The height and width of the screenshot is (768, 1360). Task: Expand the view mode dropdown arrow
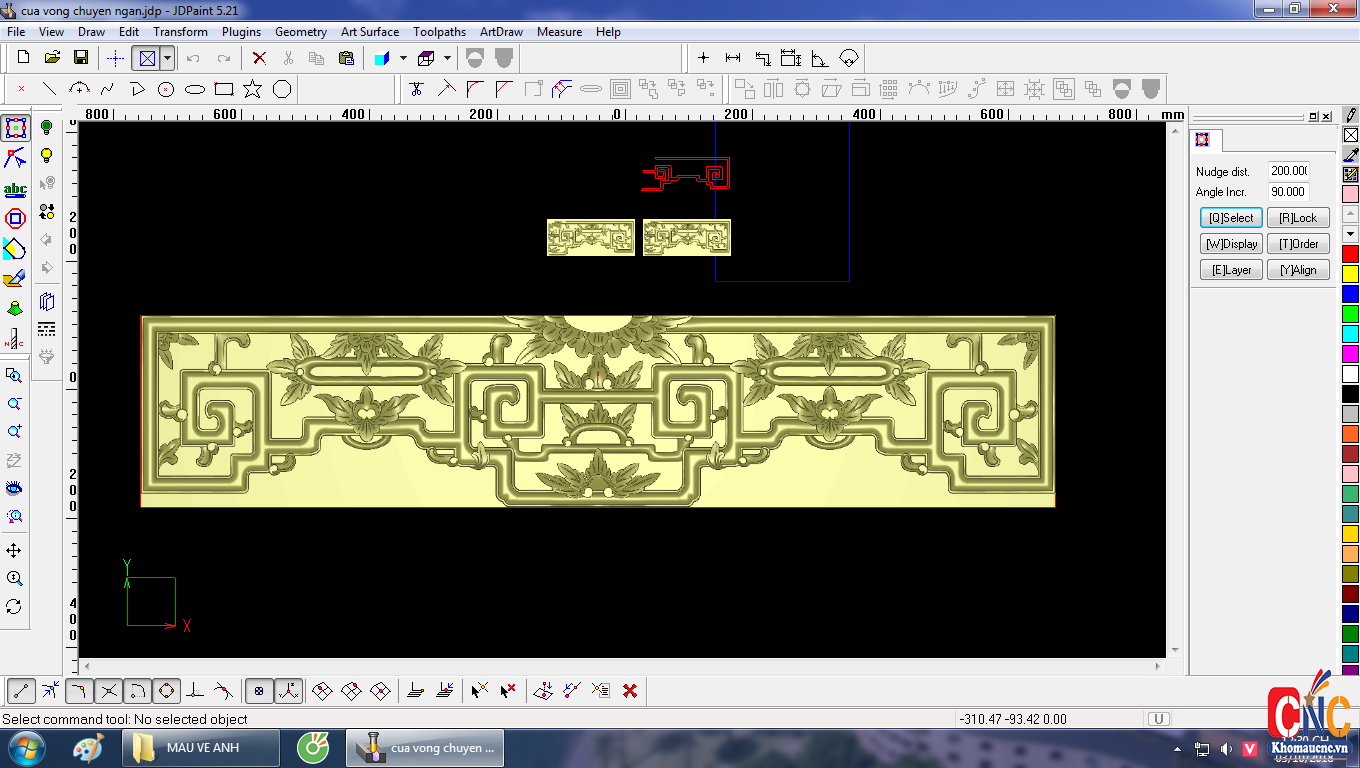coord(168,58)
